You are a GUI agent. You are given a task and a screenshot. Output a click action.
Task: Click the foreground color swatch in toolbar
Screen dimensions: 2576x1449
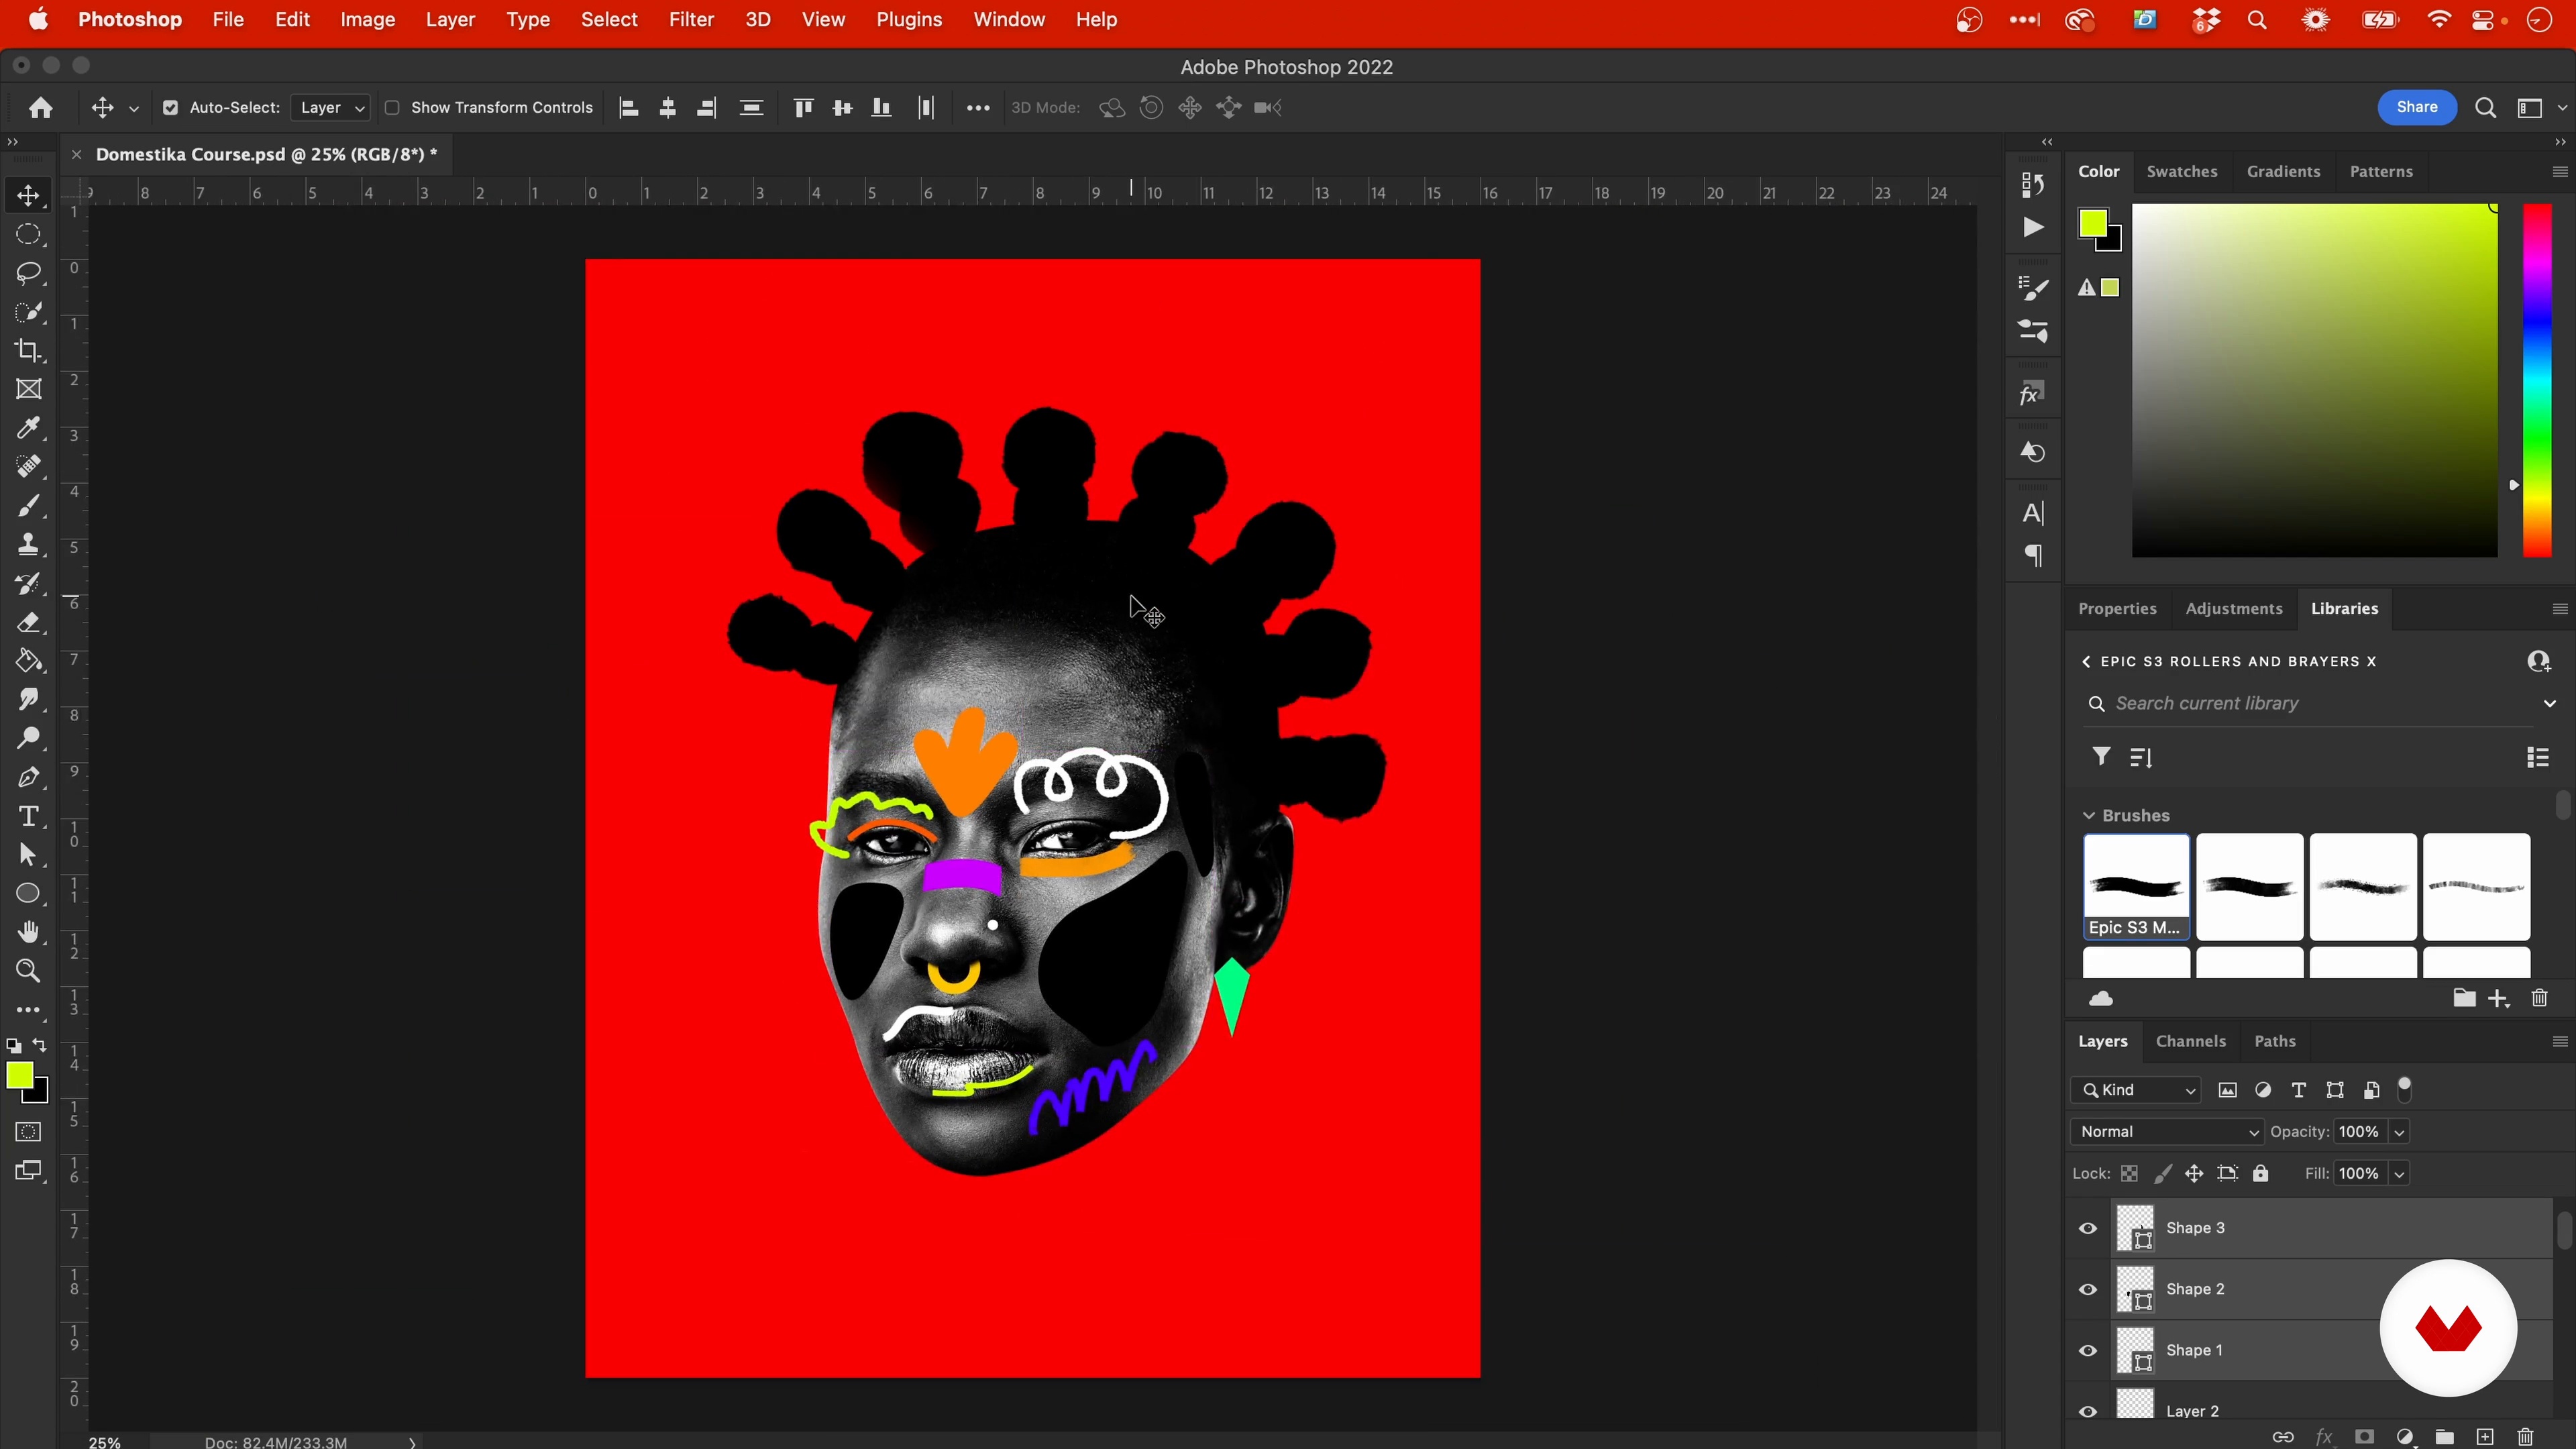click(19, 1076)
